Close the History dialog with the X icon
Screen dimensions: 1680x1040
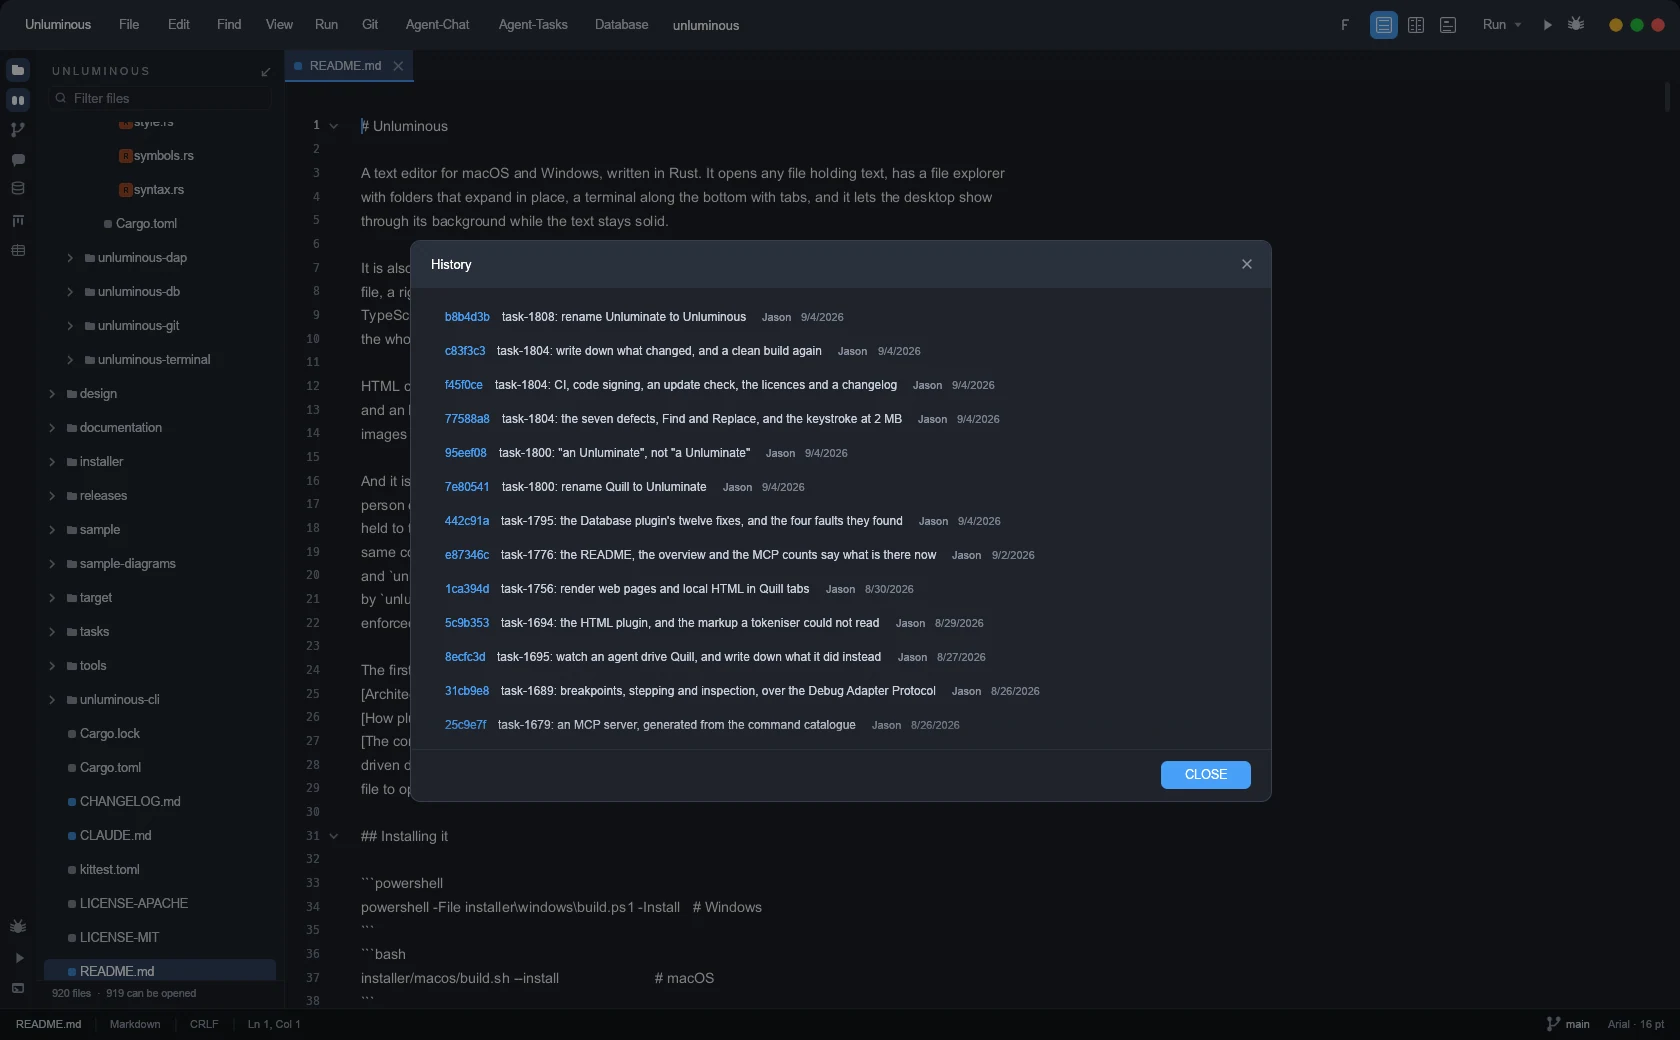point(1247,264)
